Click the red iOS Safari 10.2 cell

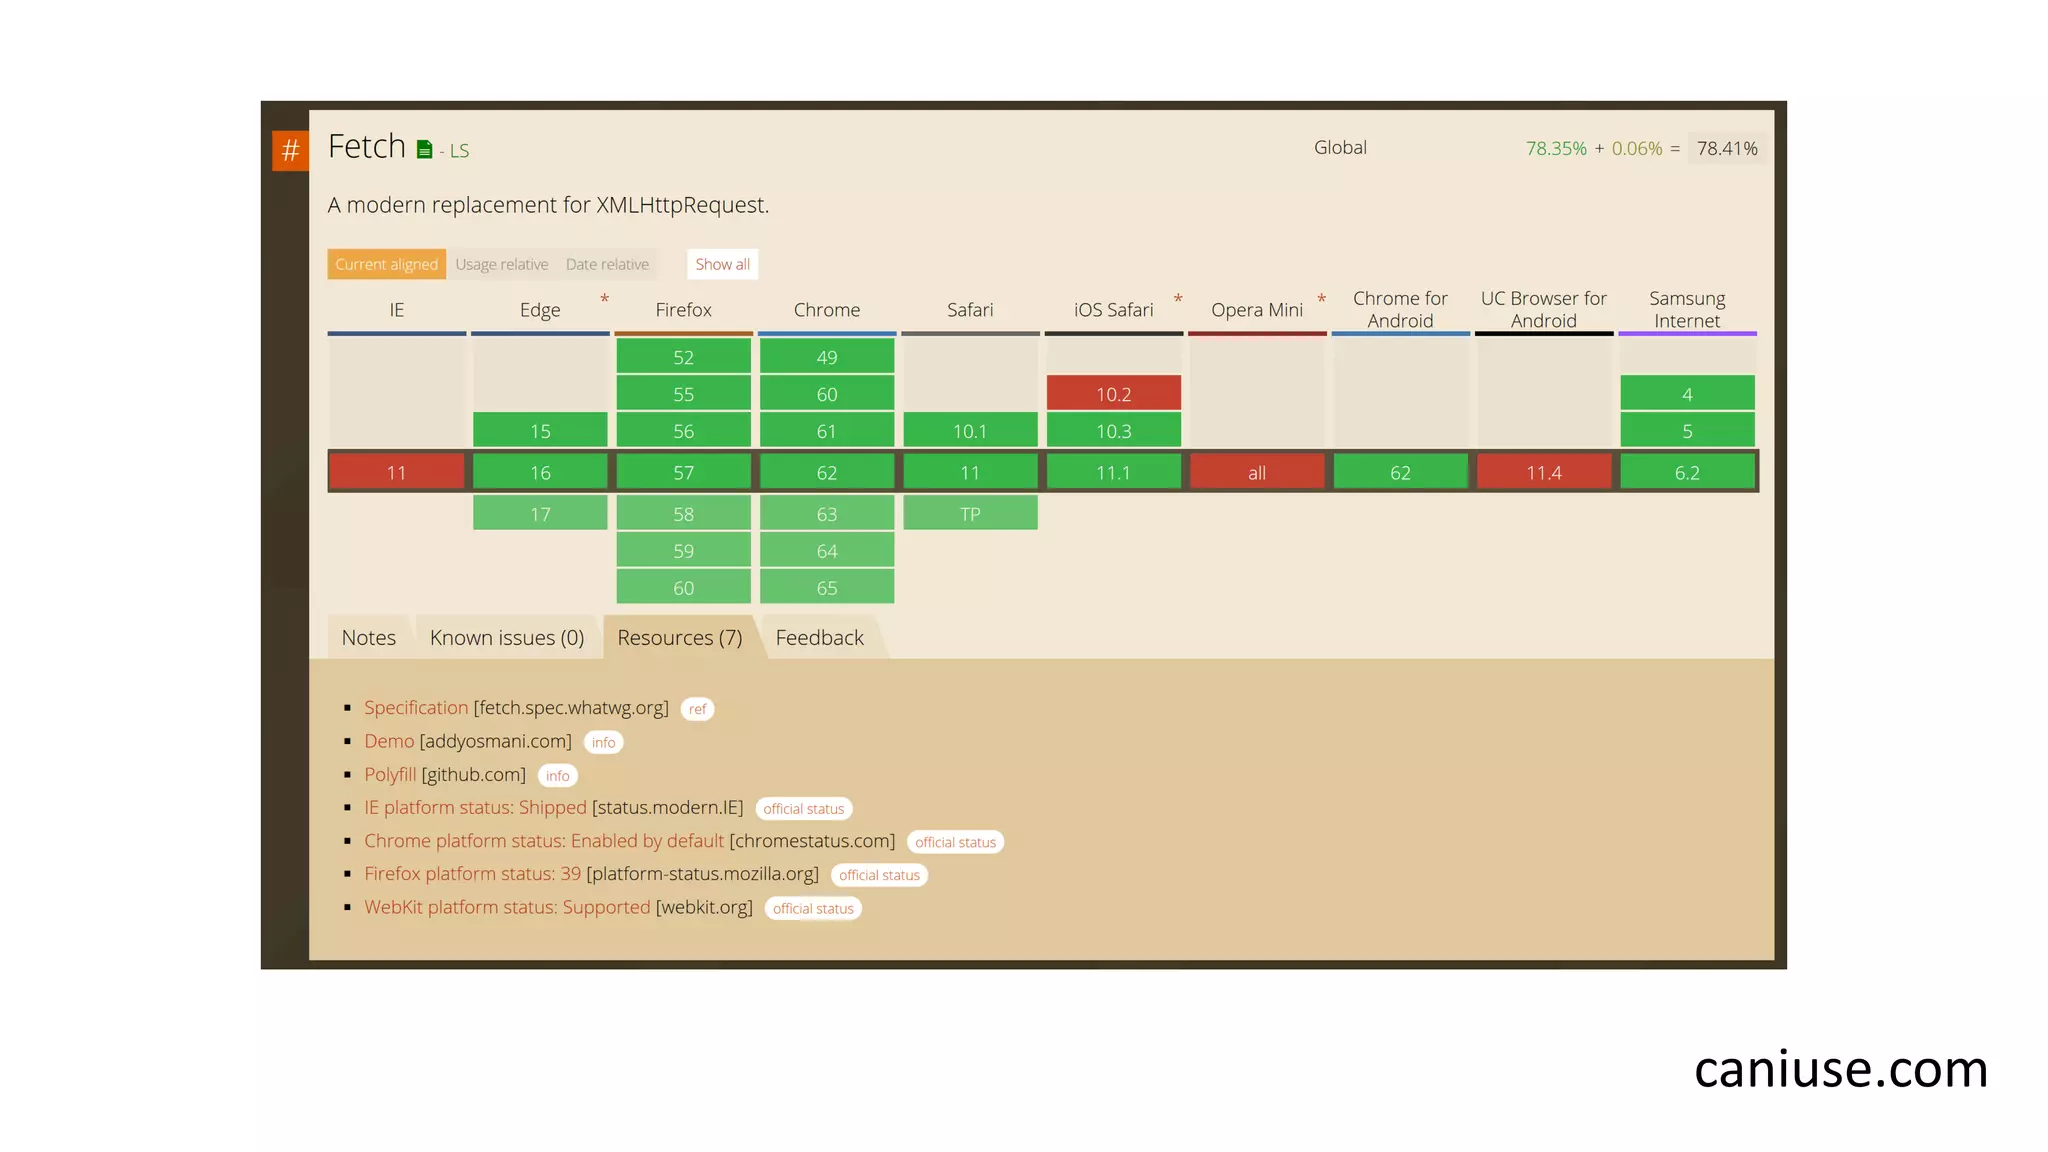click(x=1113, y=394)
